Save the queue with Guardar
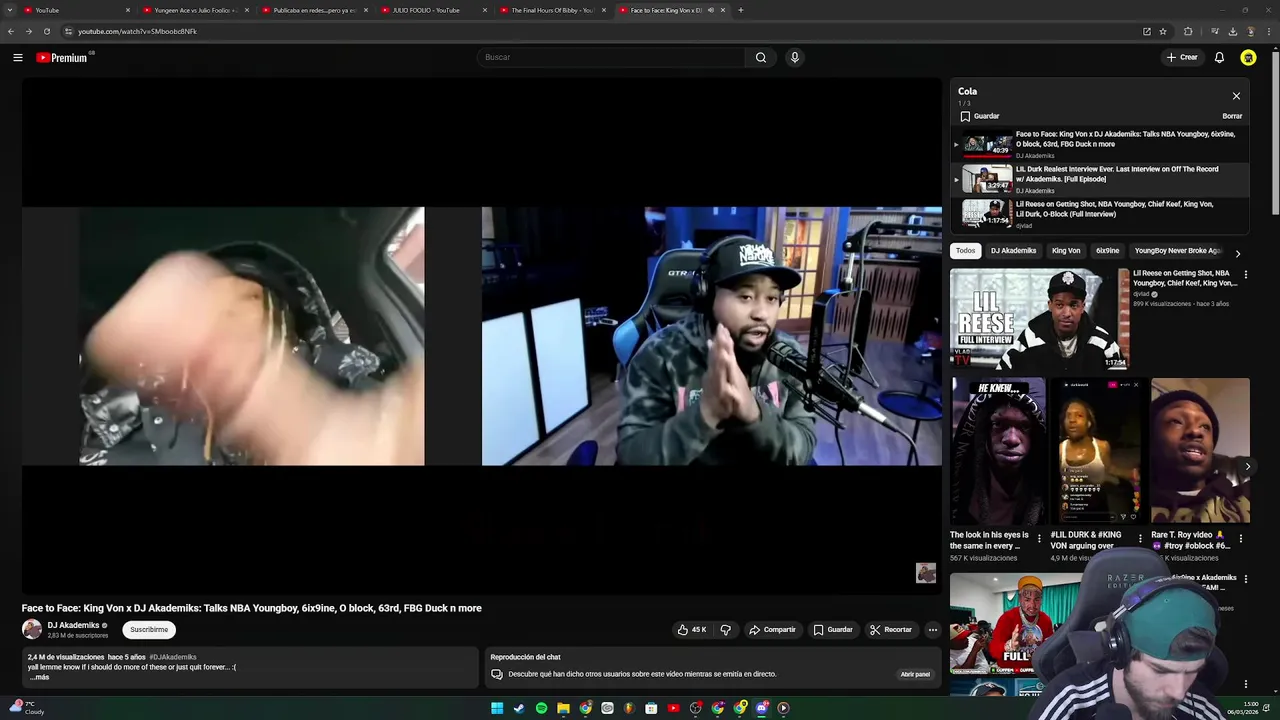Screen dimensions: 1280x720 click(x=979, y=116)
